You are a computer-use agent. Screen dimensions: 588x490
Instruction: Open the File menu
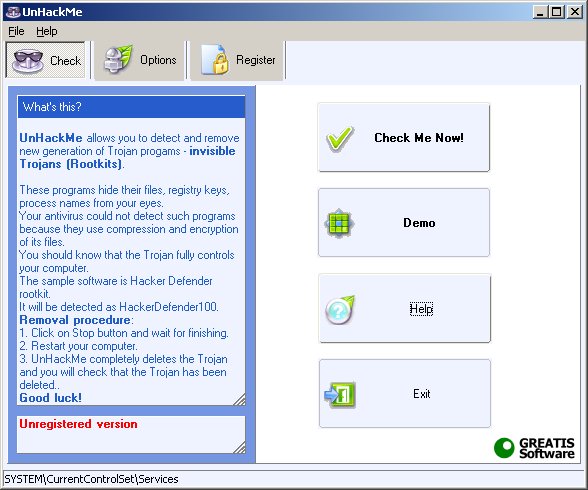point(16,31)
